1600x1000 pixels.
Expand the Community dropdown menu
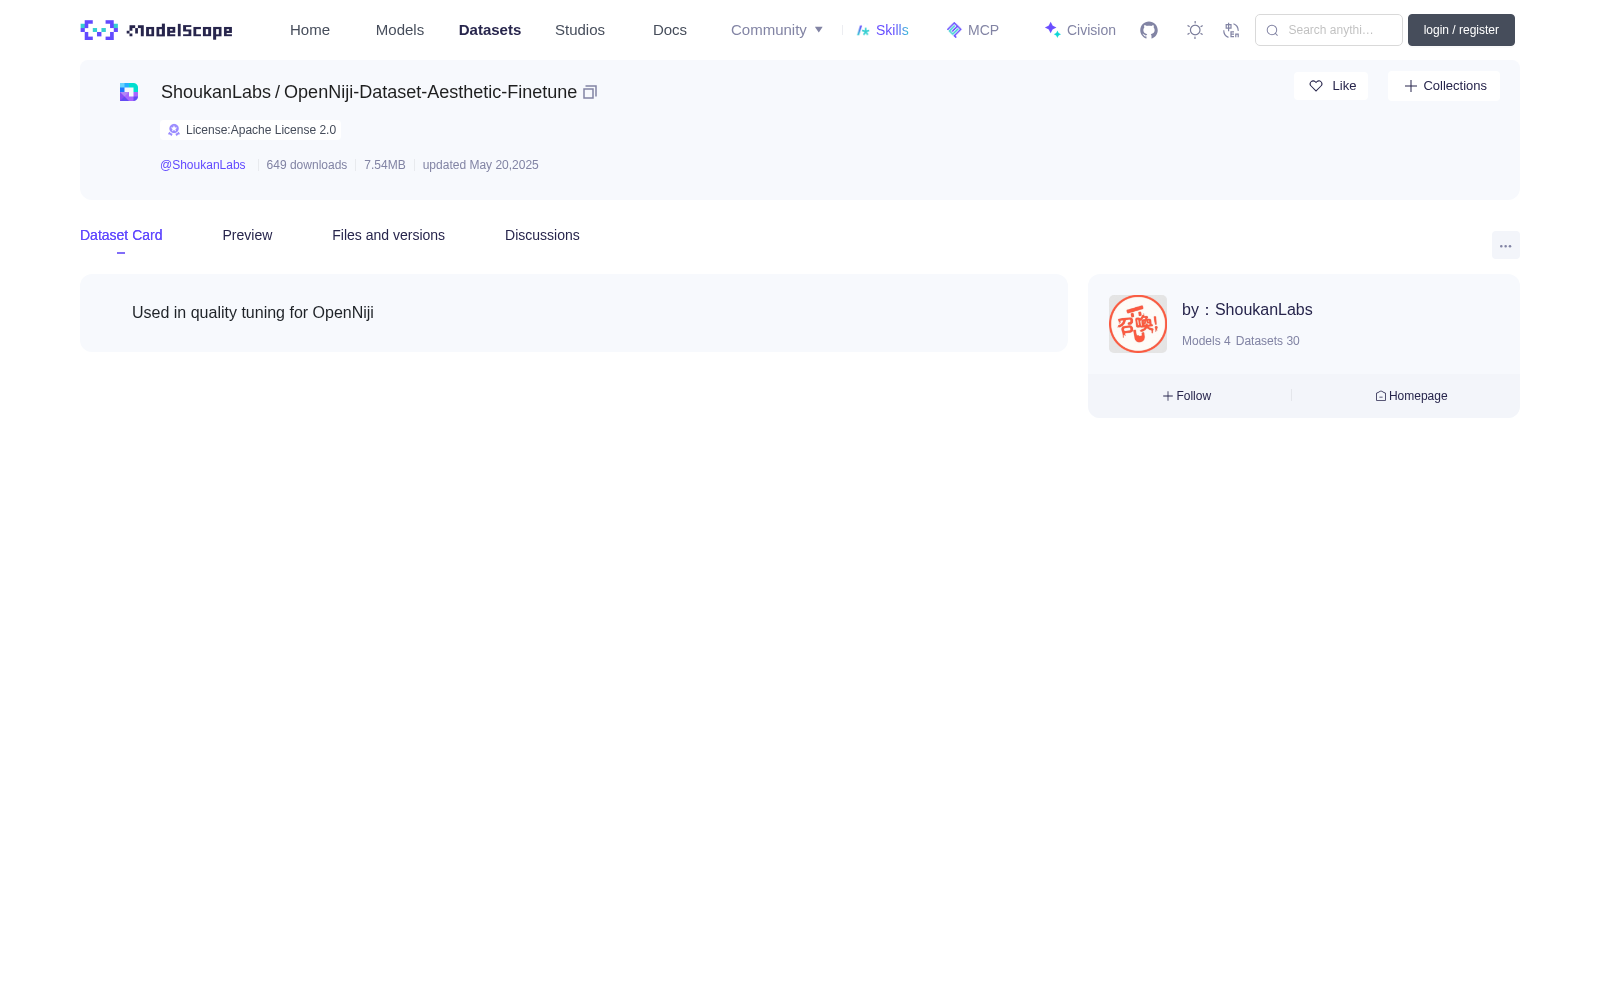pos(777,30)
